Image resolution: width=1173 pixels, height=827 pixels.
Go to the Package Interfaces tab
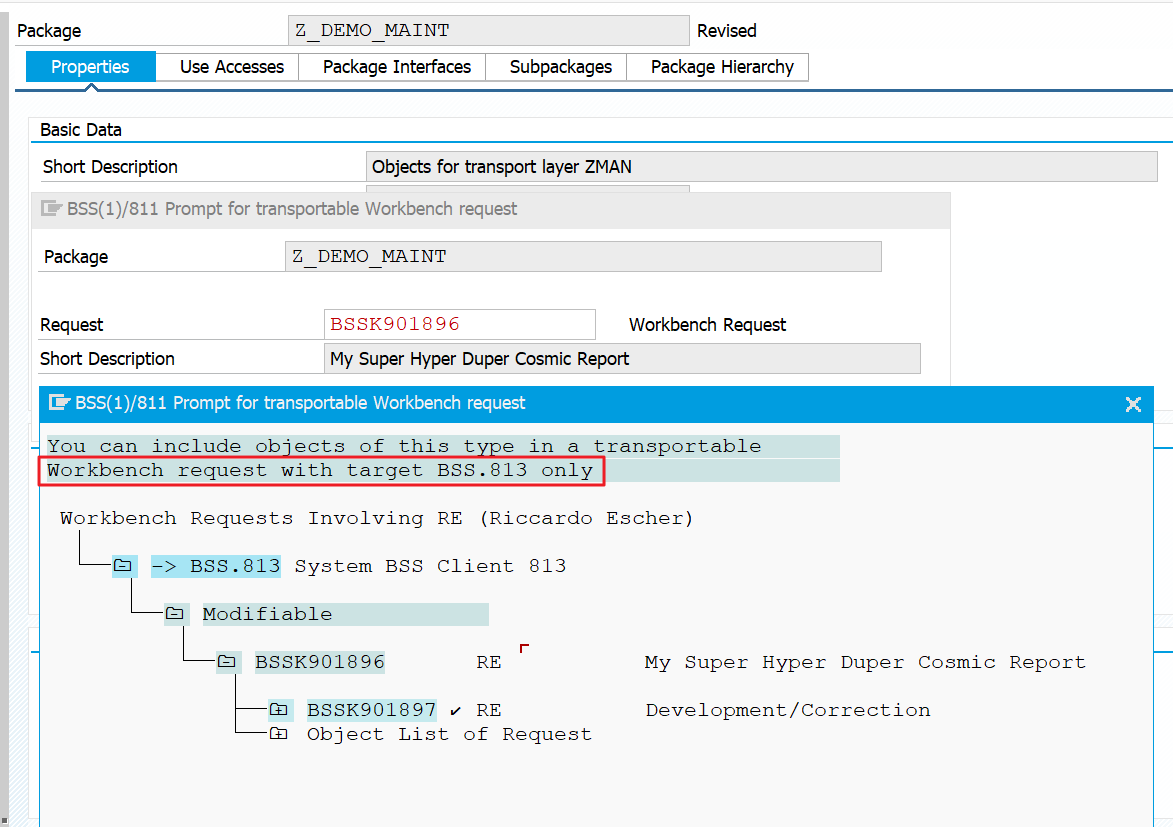396,67
